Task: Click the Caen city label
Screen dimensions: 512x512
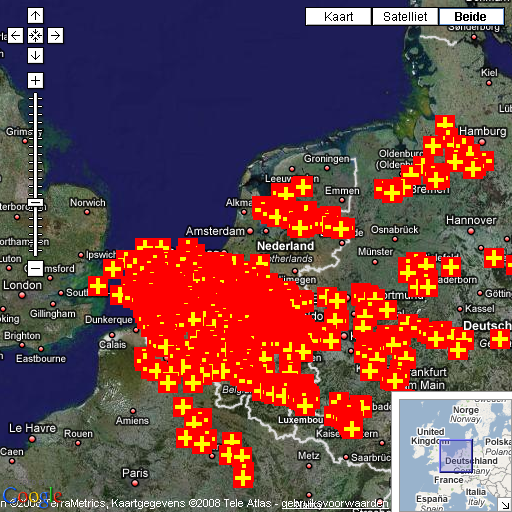Action: tap(12, 452)
